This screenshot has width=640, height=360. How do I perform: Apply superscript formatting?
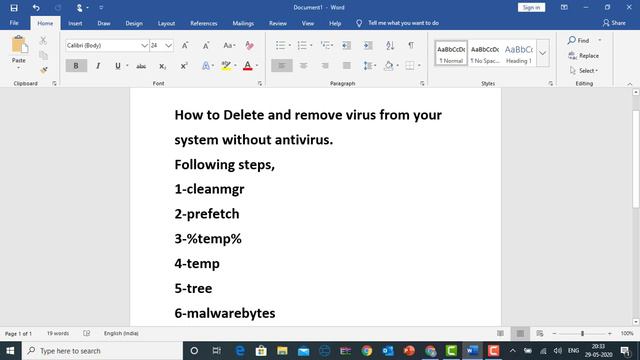(184, 66)
